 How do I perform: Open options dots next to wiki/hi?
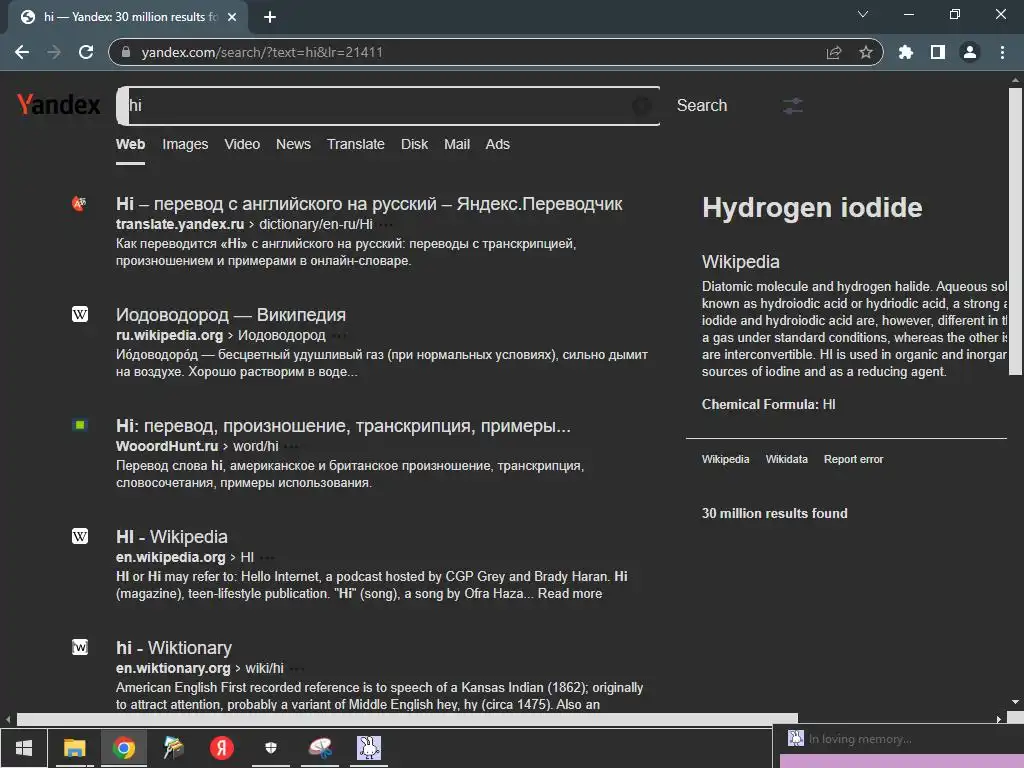(296, 669)
